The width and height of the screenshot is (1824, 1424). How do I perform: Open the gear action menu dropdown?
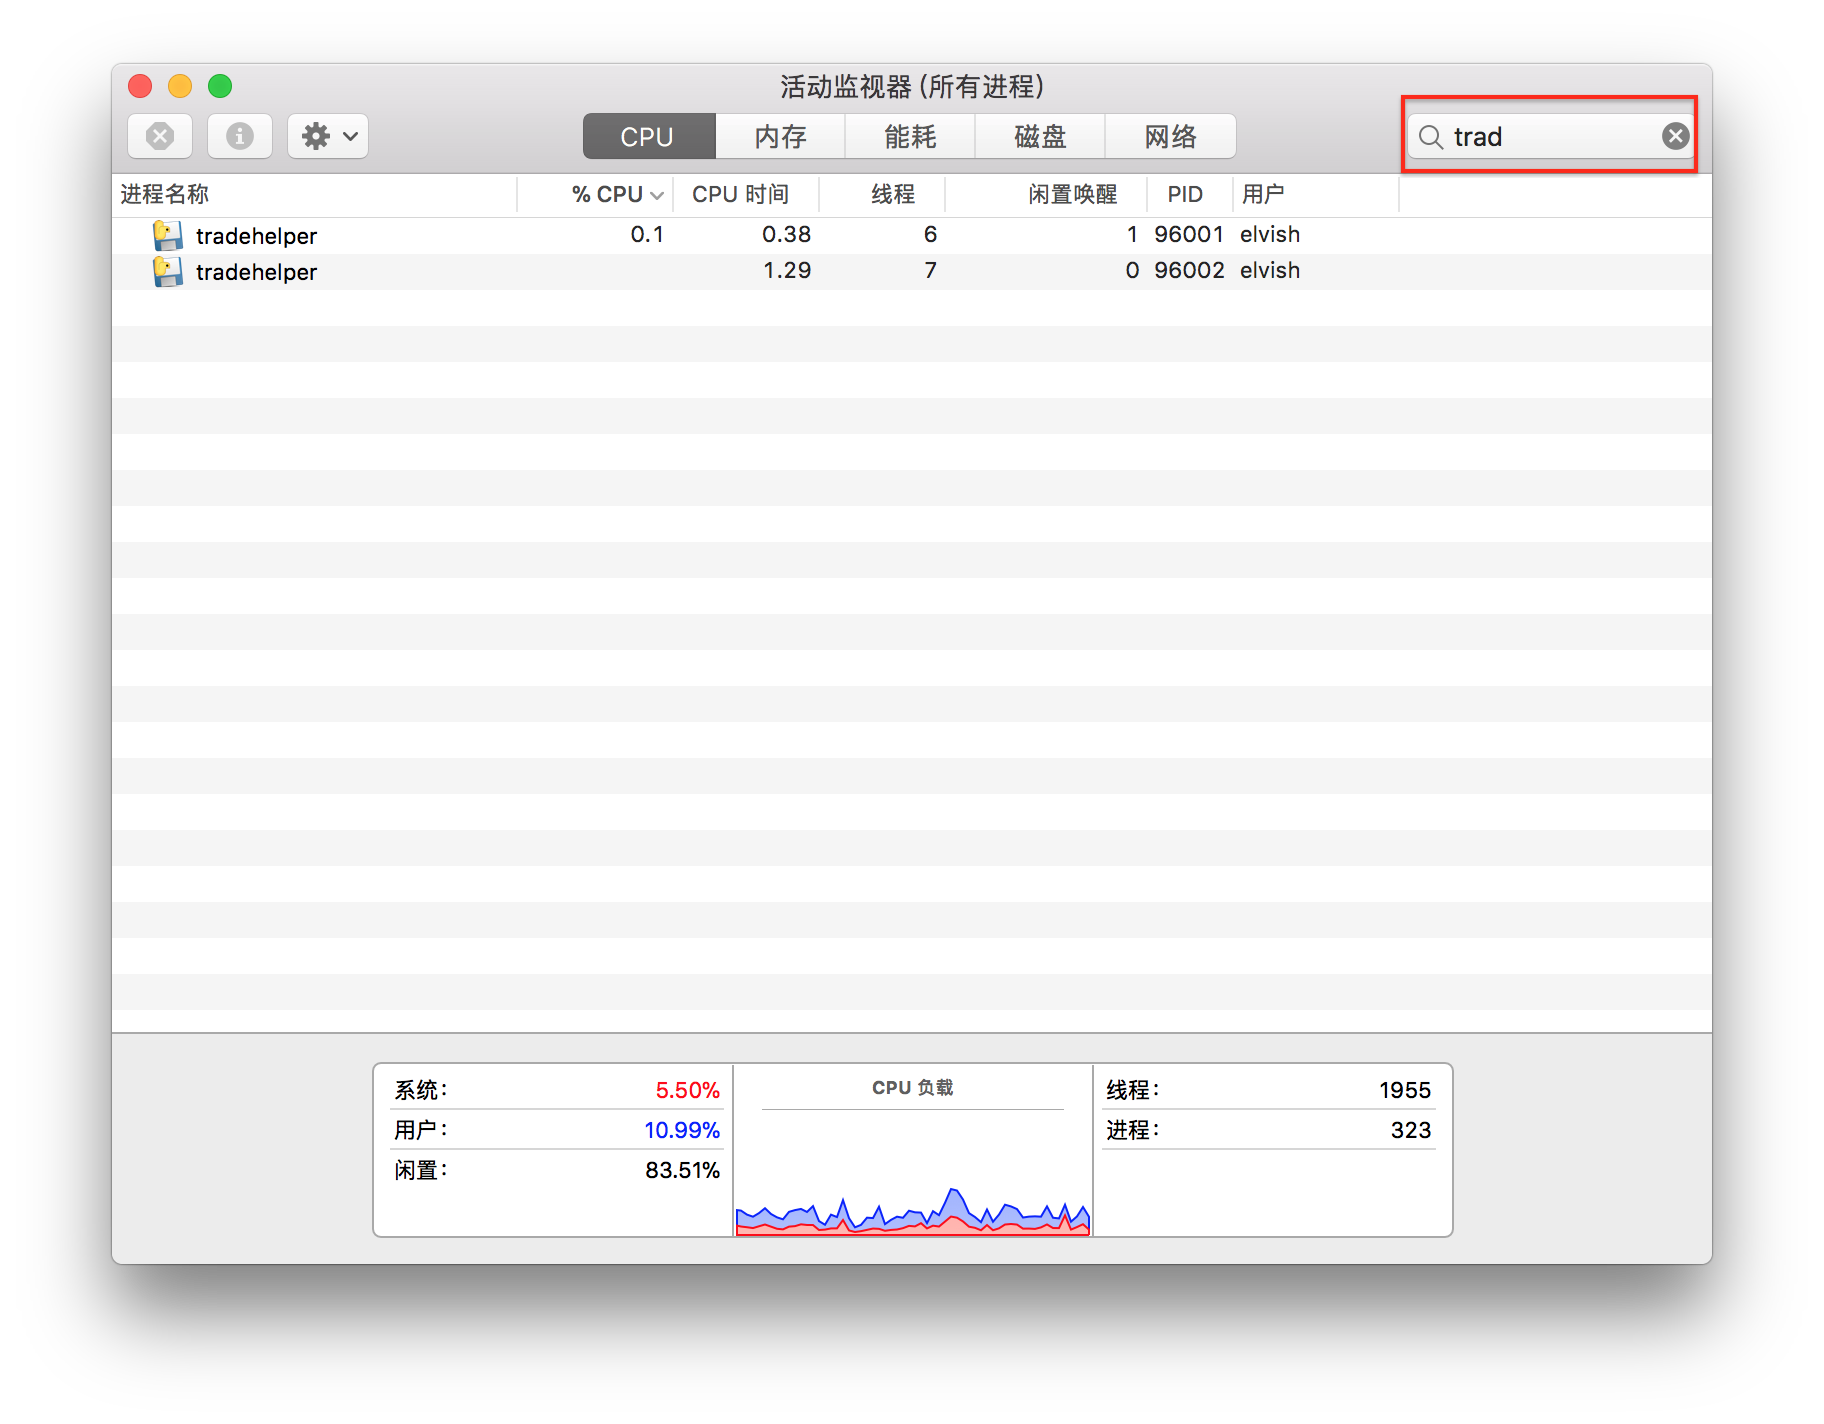[x=328, y=136]
